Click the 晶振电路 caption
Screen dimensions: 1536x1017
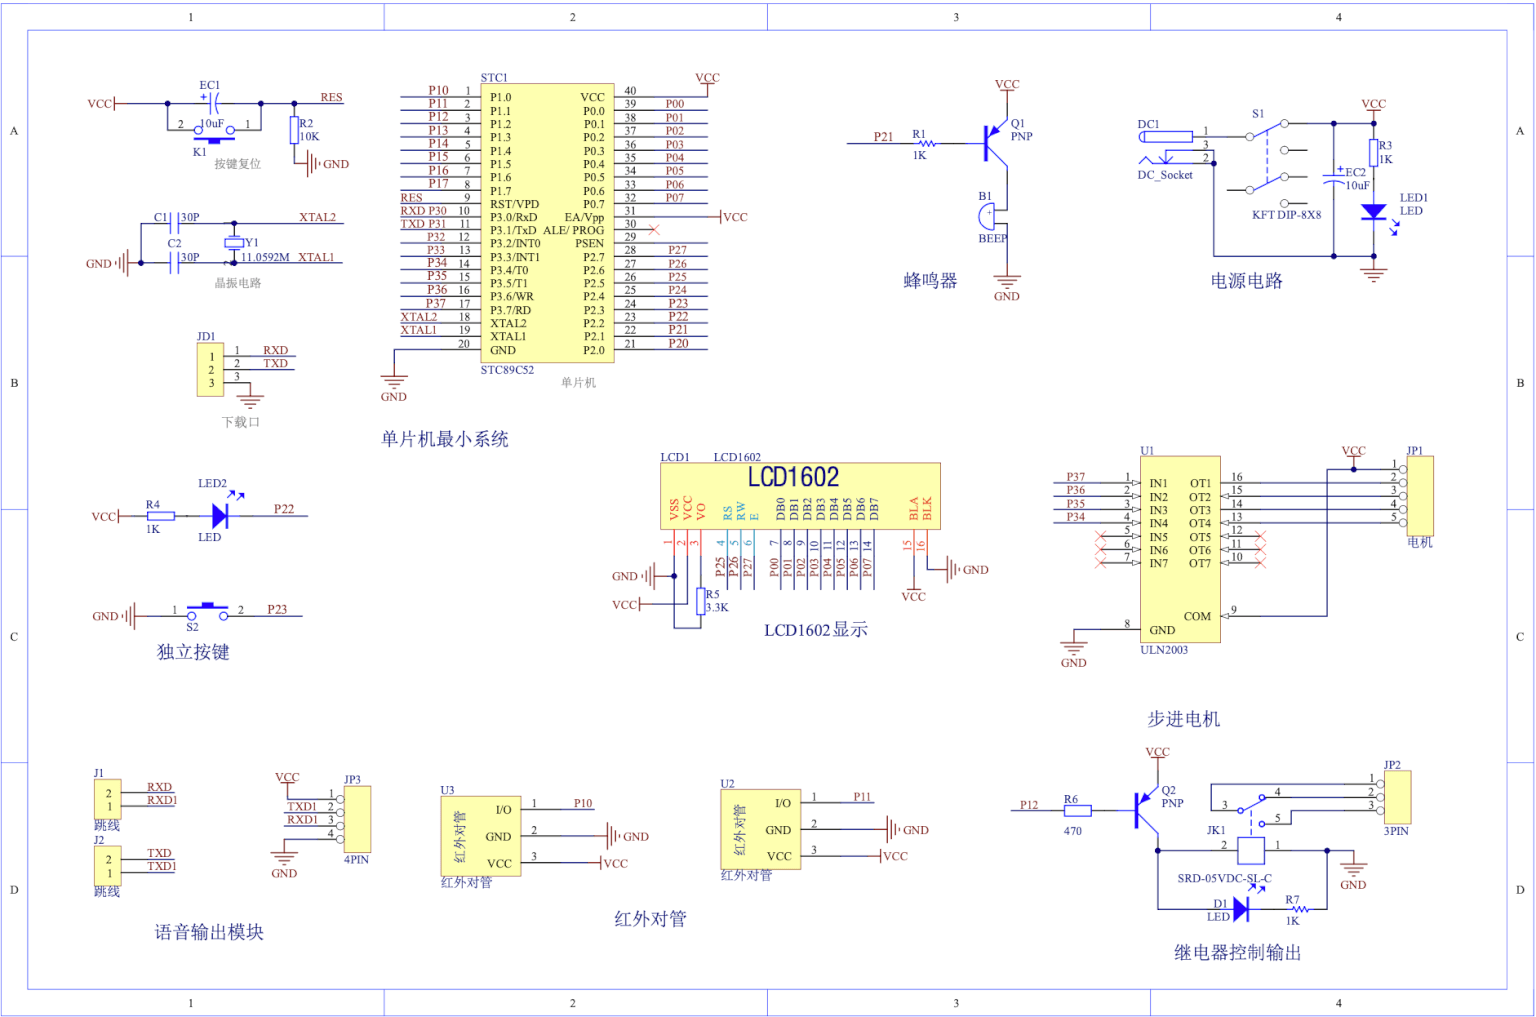tap(238, 283)
